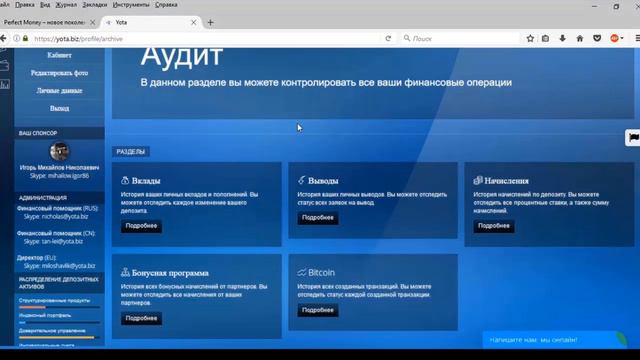Click the sponsor avatar photo
The image size is (640, 360).
60,151
